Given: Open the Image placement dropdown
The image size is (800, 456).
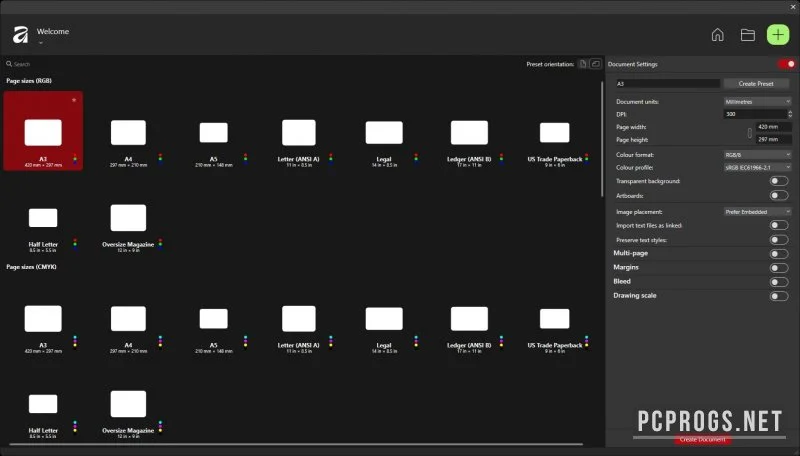Looking at the screenshot, I should tap(757, 212).
